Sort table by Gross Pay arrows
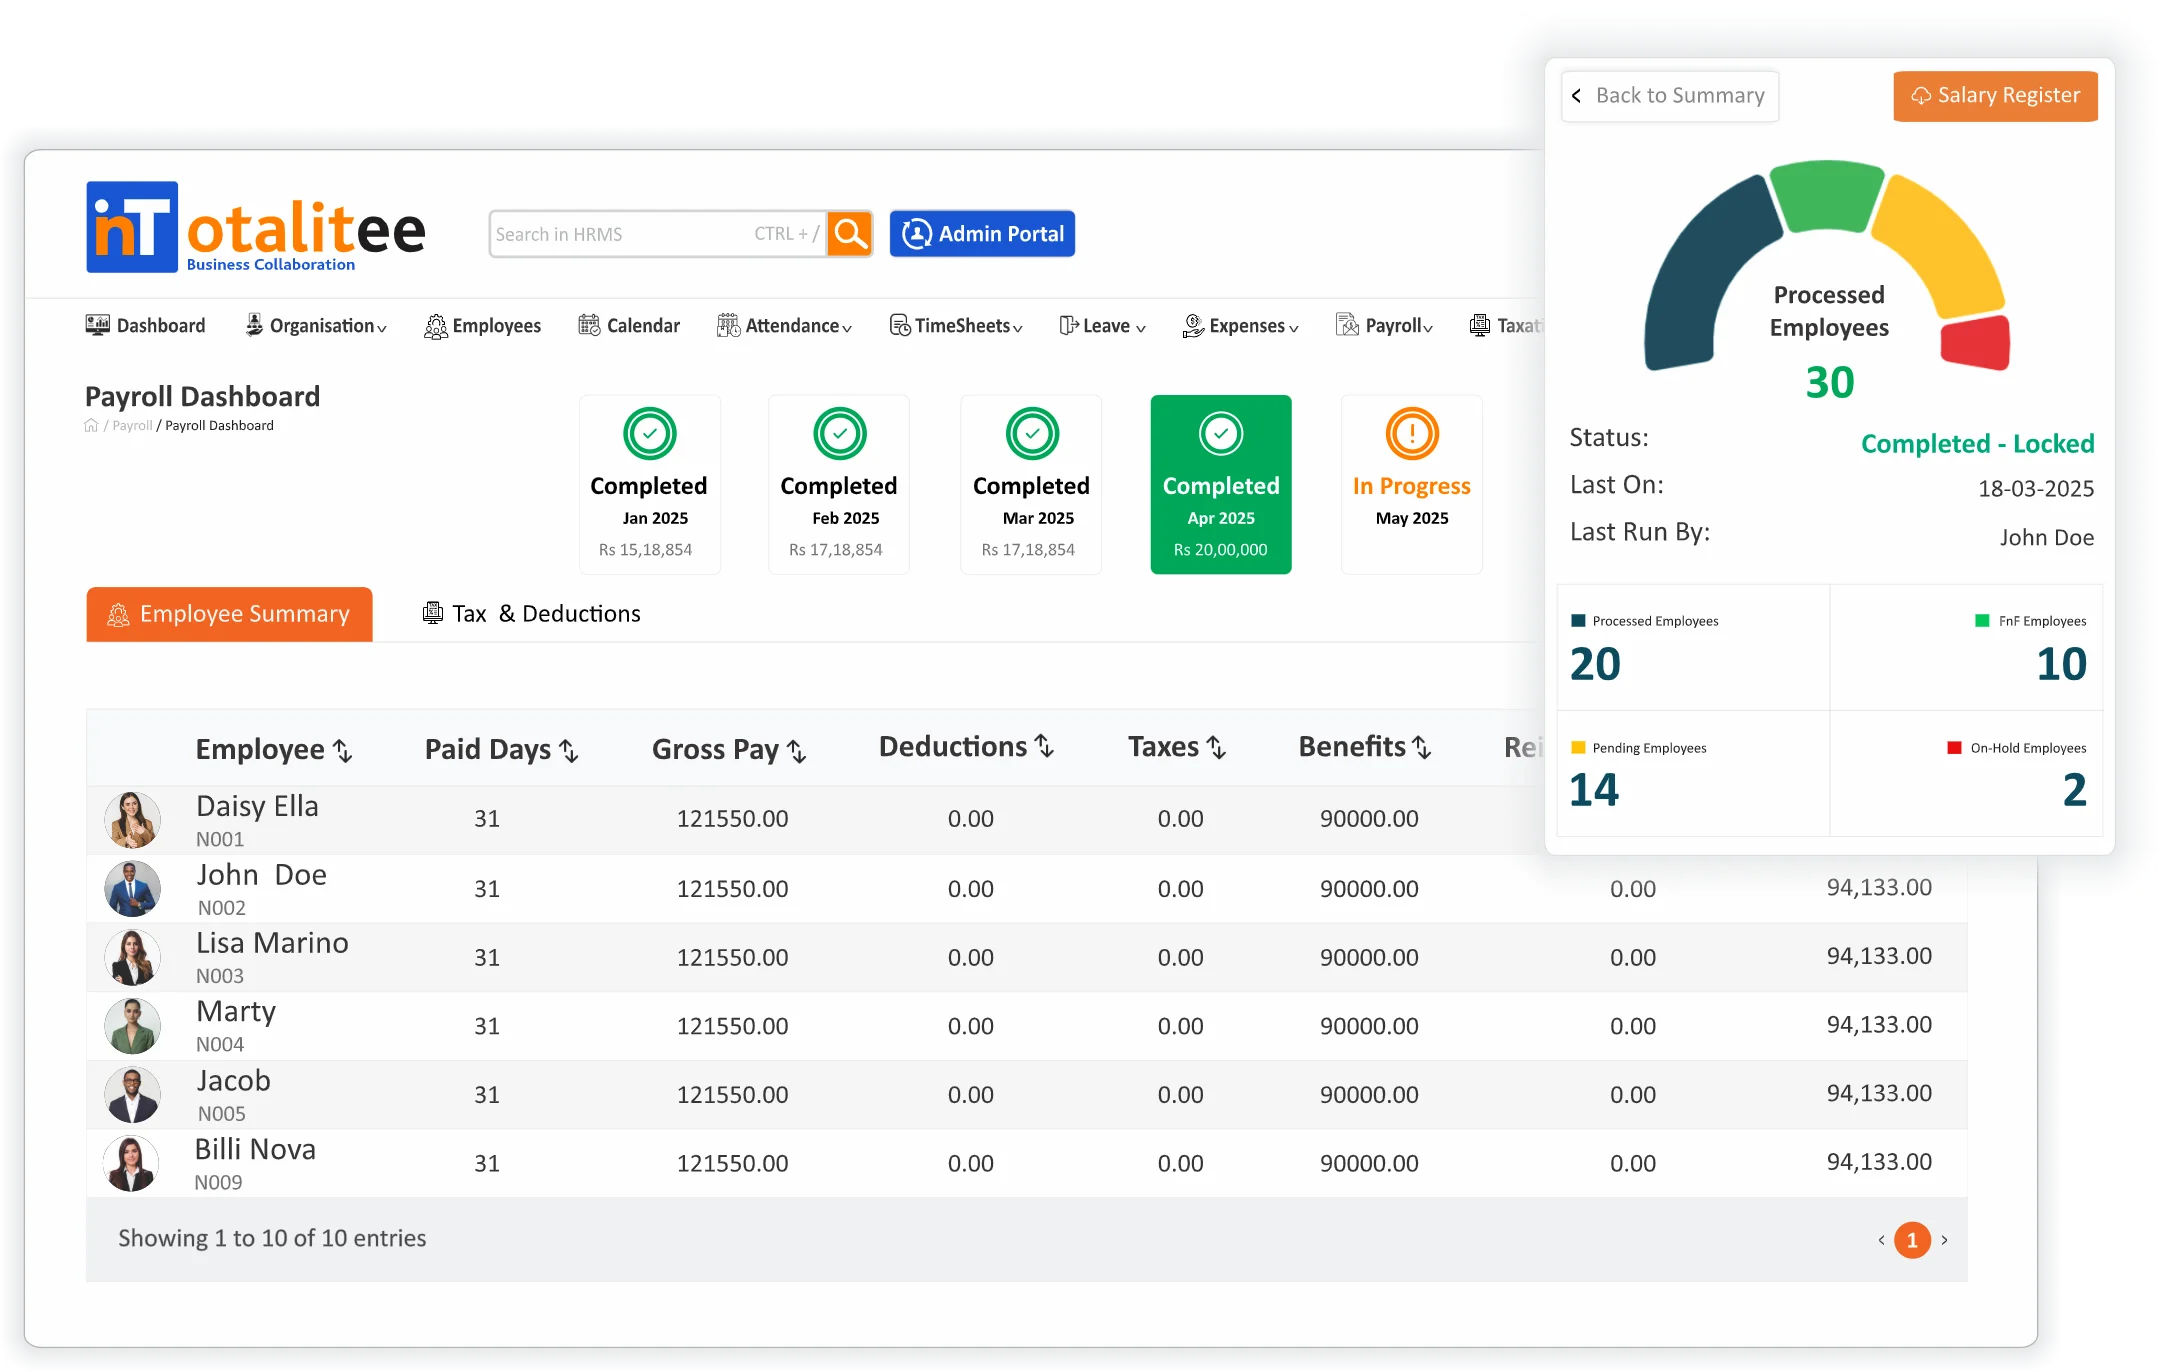 tap(797, 751)
